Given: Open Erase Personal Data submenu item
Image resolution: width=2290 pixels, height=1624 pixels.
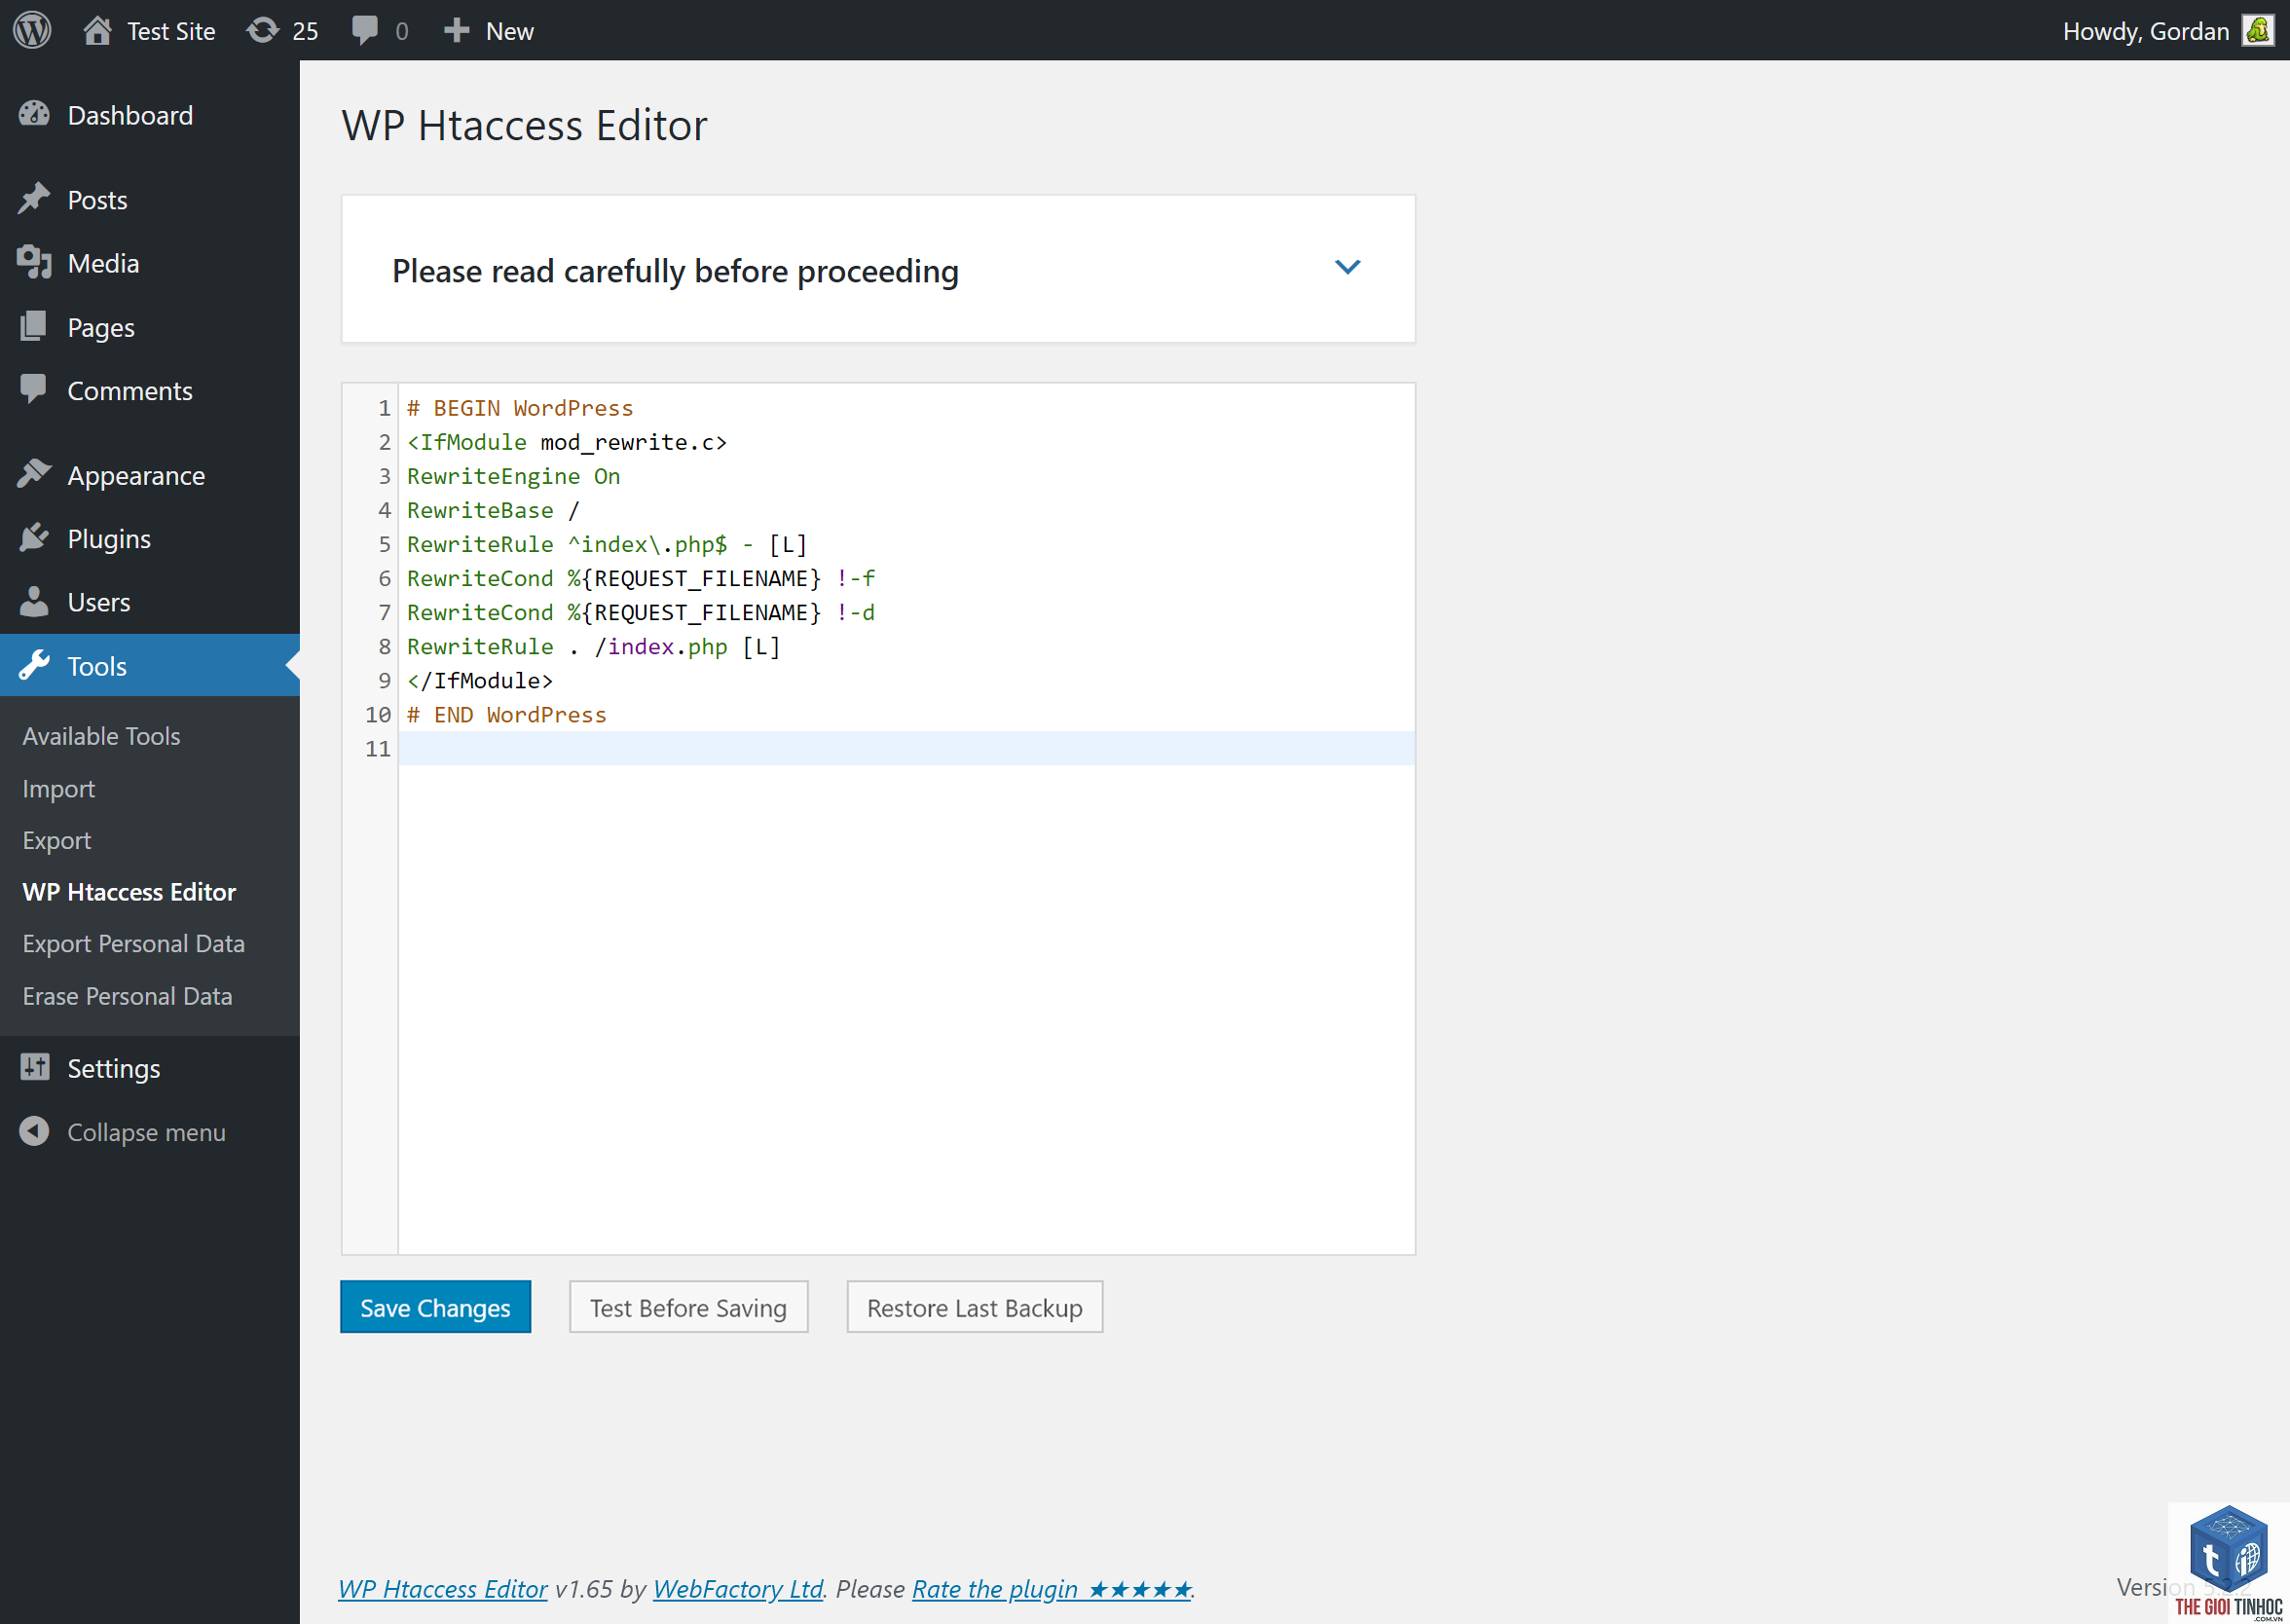Looking at the screenshot, I should (127, 996).
